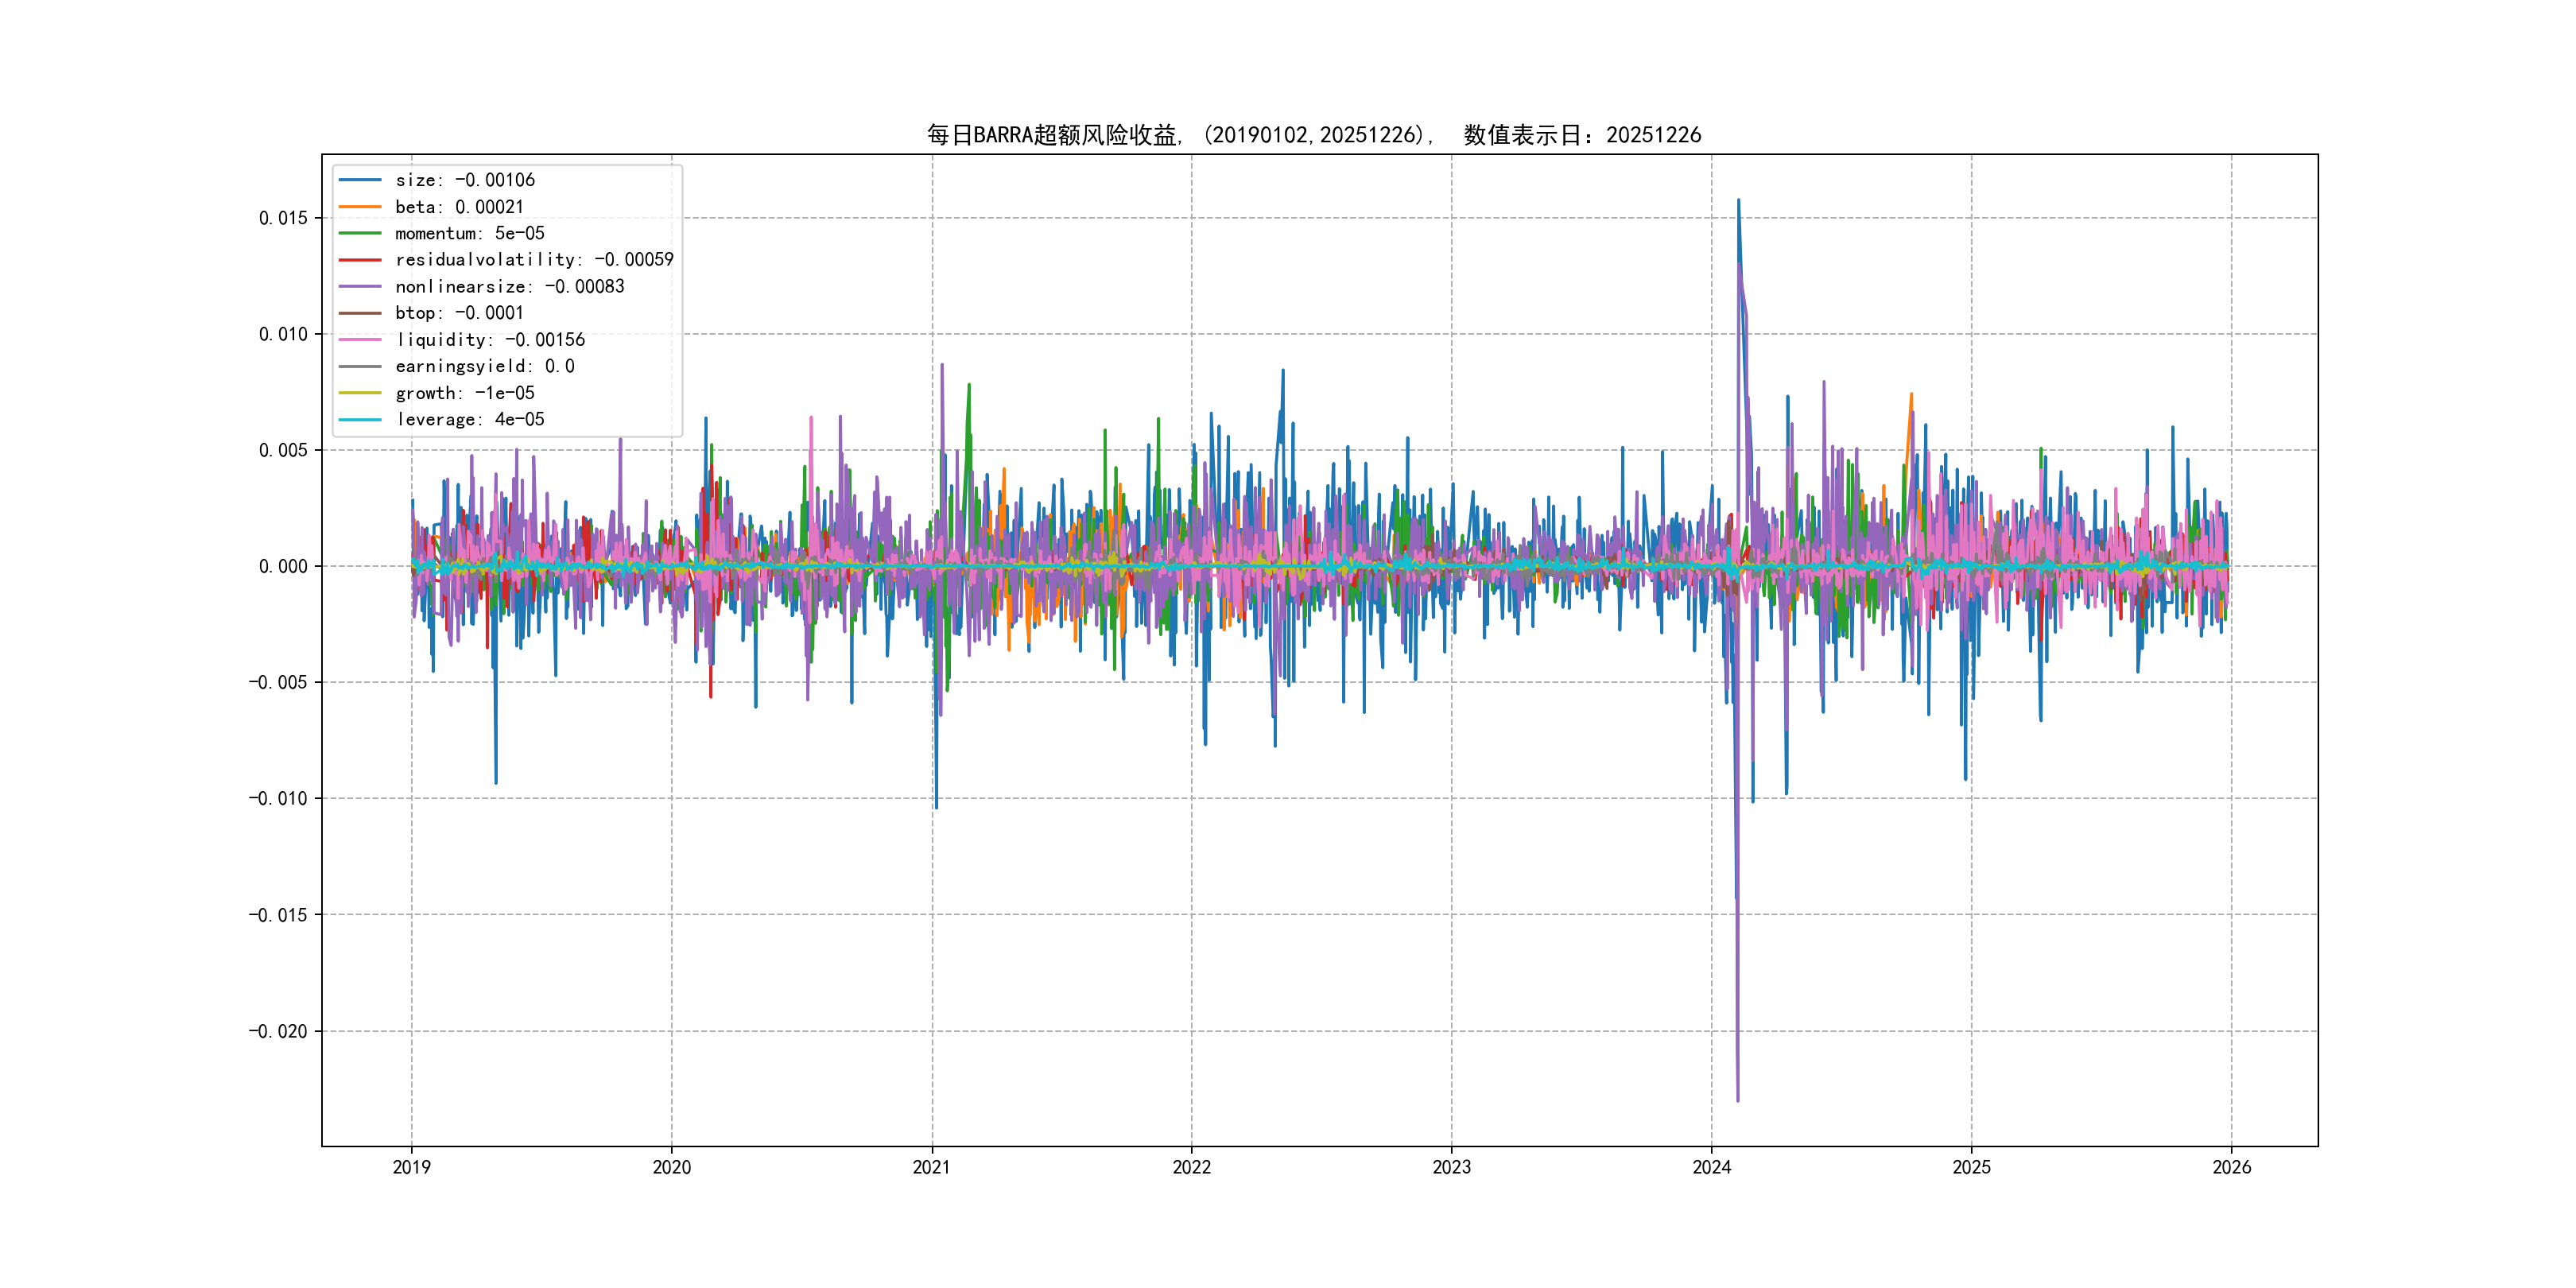Click the liquidity pink legend swatch
The image size is (2576, 1288).
coord(360,340)
